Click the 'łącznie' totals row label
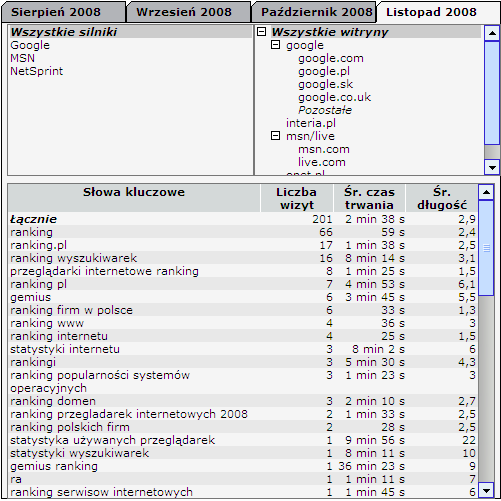 point(33,219)
